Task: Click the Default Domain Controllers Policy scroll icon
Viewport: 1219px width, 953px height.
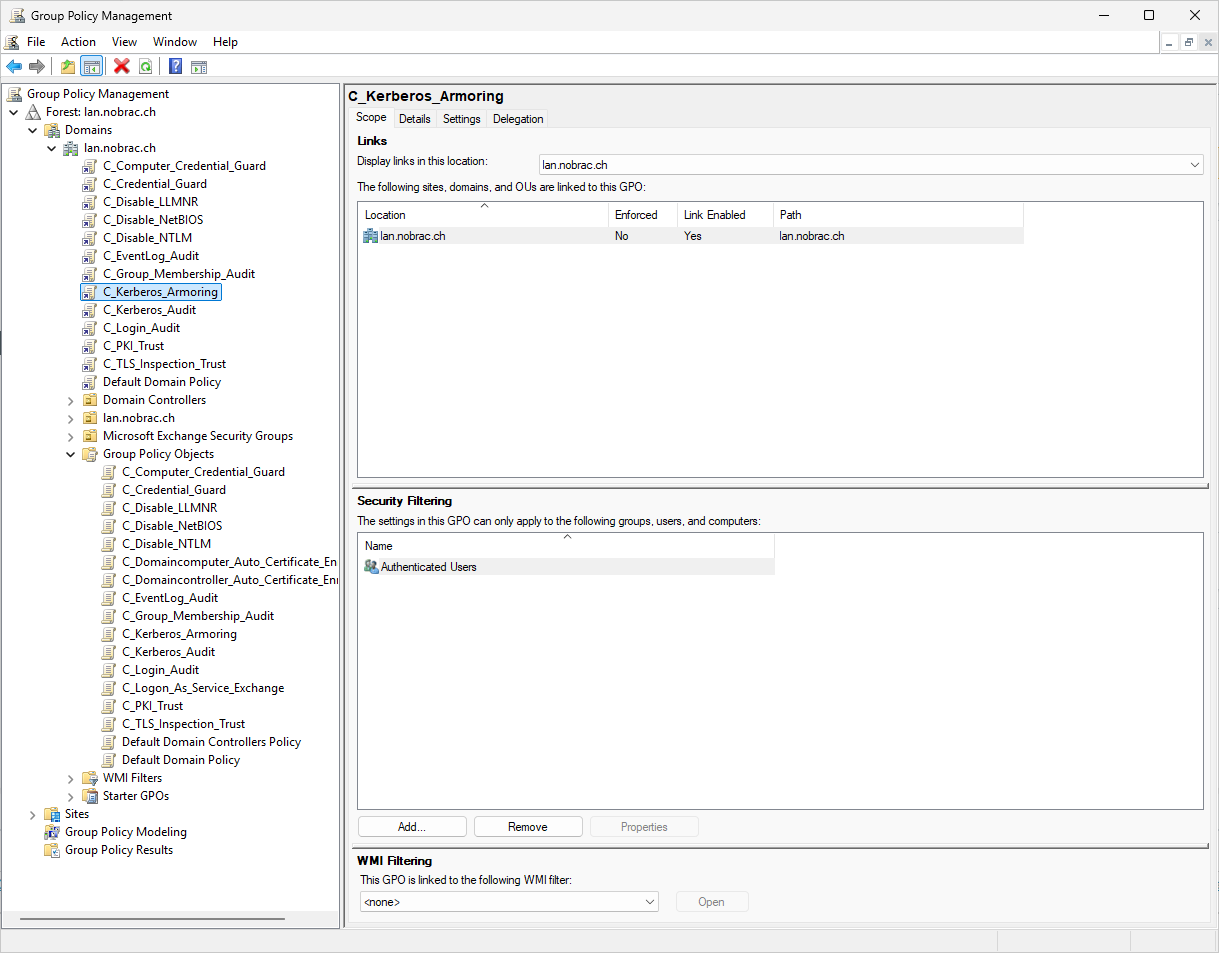Action: tap(110, 742)
